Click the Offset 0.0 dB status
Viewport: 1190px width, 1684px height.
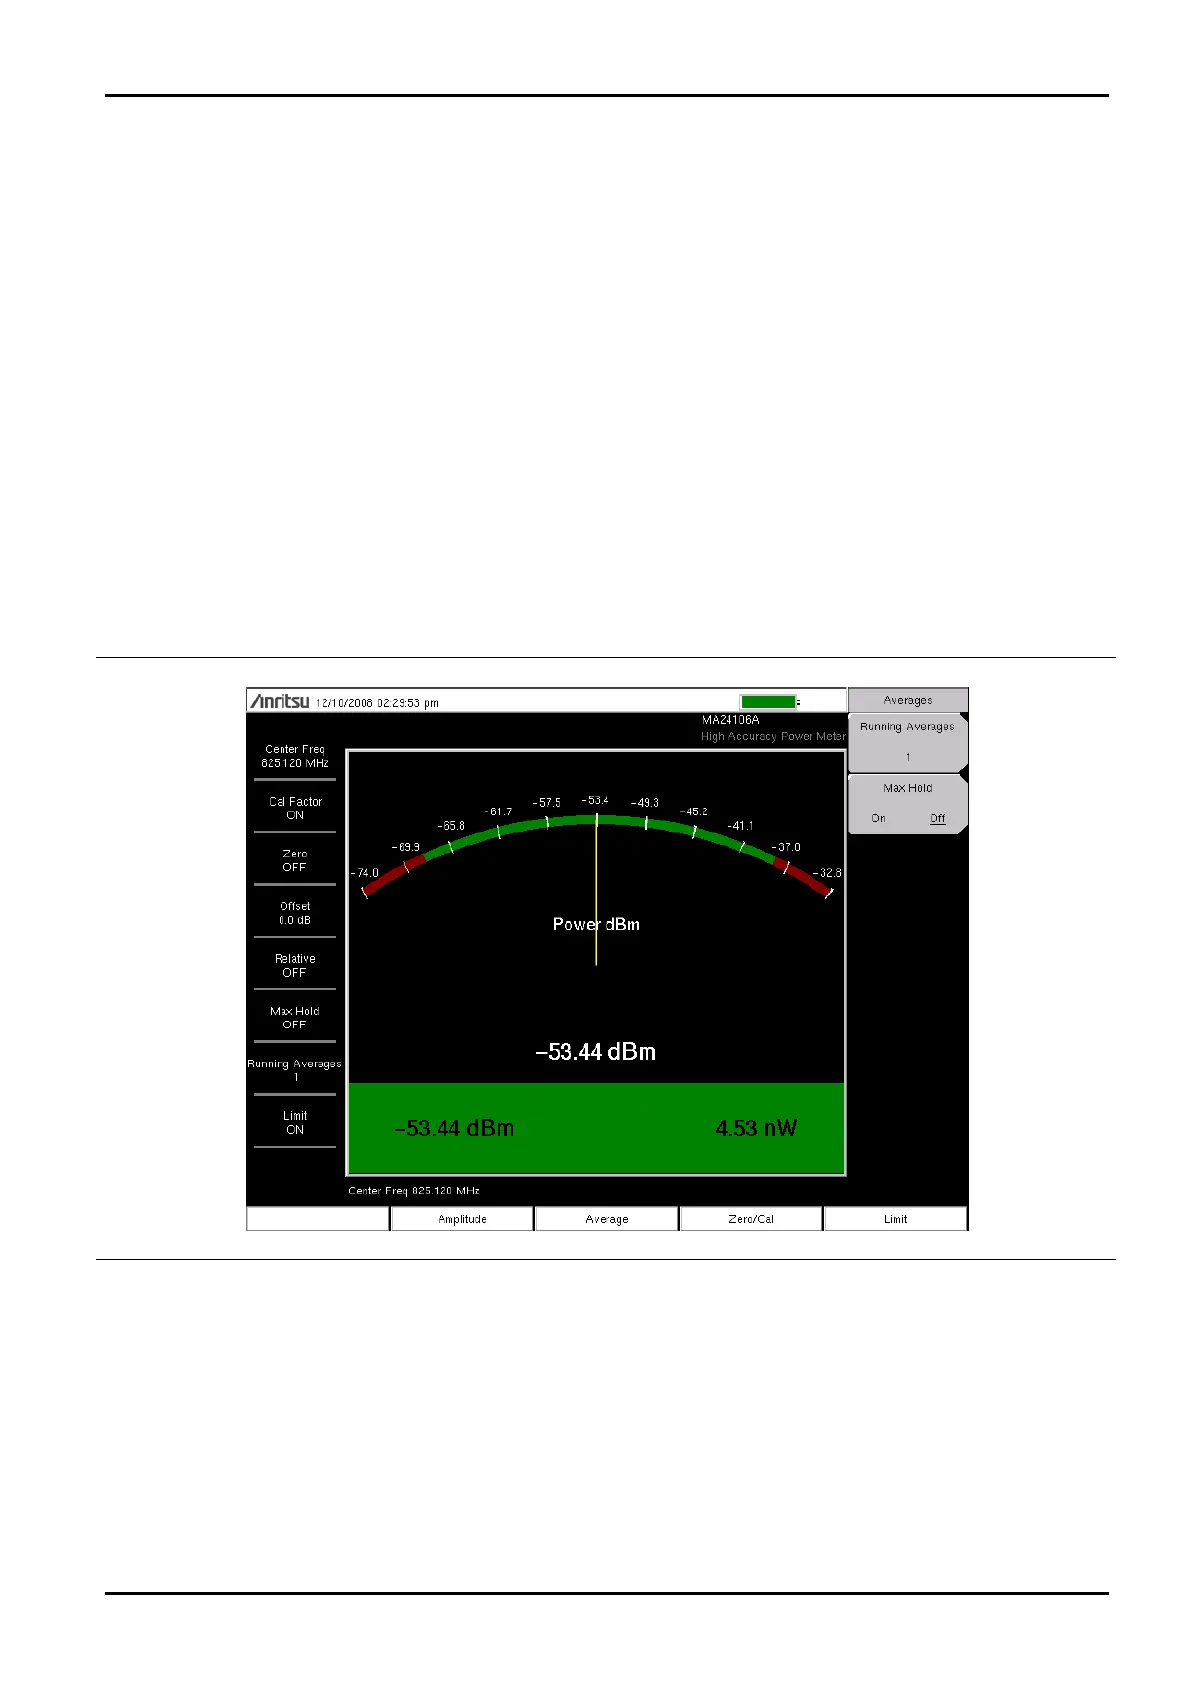click(295, 913)
